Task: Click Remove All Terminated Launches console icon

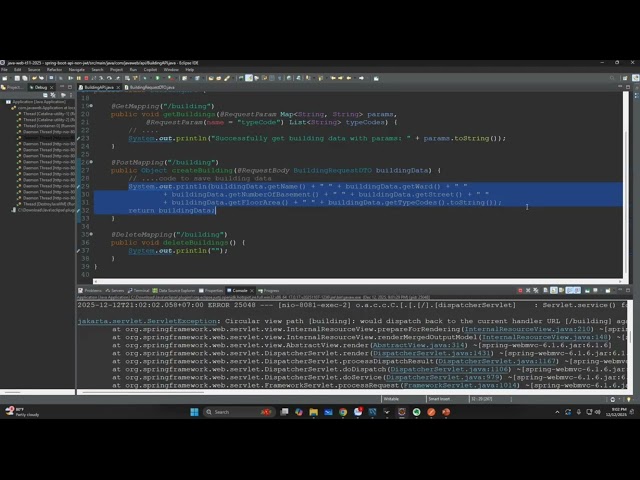Action: (x=536, y=290)
